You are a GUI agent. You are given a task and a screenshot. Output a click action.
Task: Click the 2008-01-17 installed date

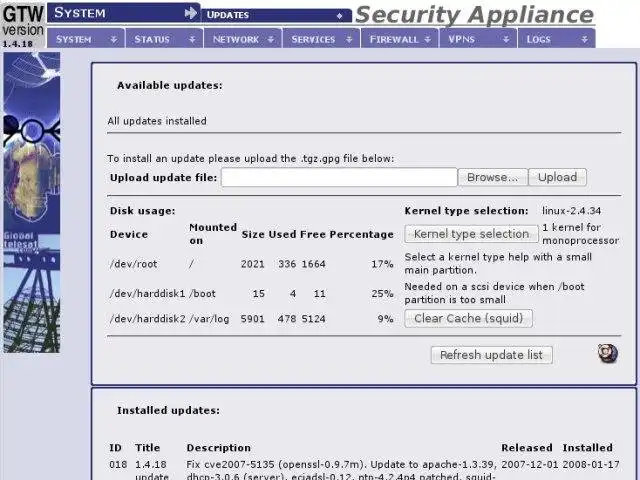pyautogui.click(x=591, y=464)
